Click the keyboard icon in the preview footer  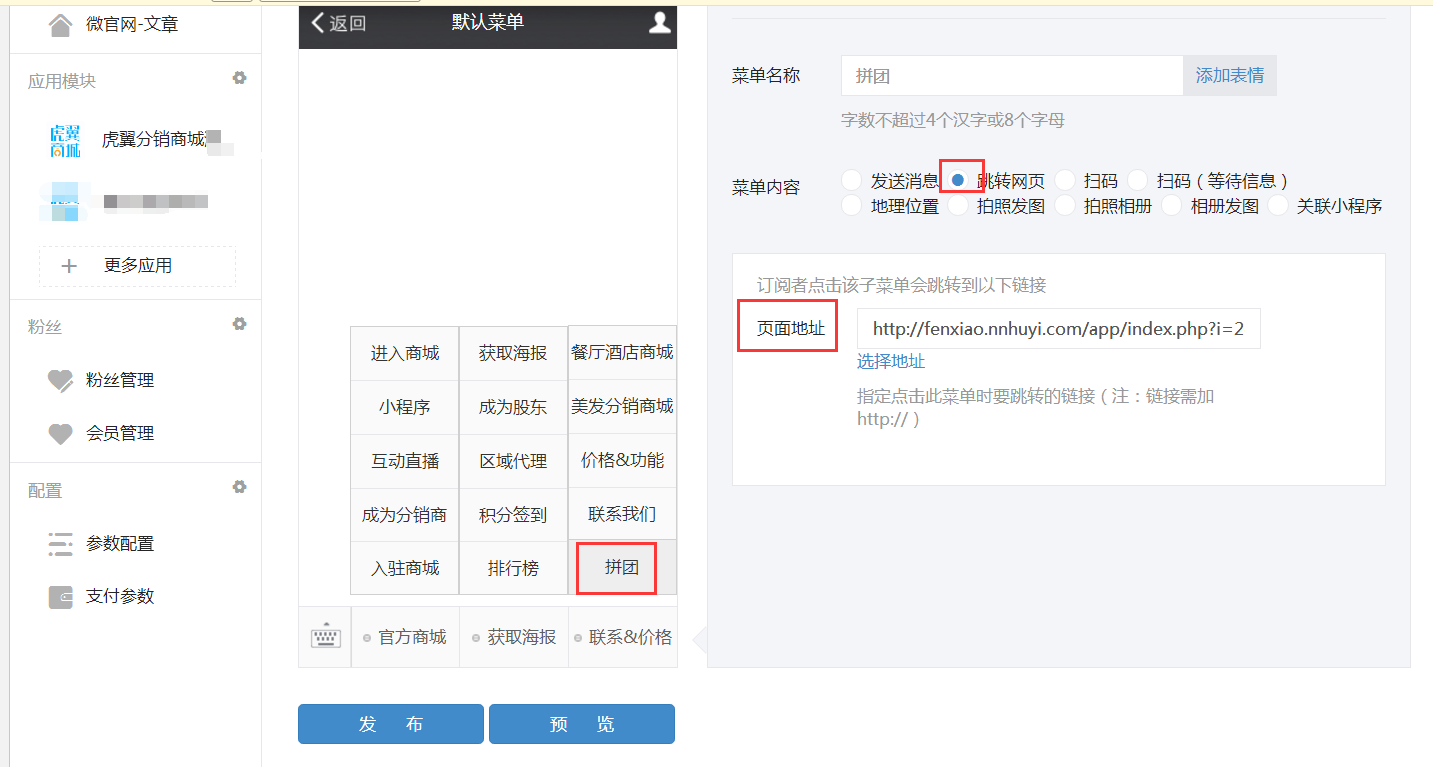point(326,637)
